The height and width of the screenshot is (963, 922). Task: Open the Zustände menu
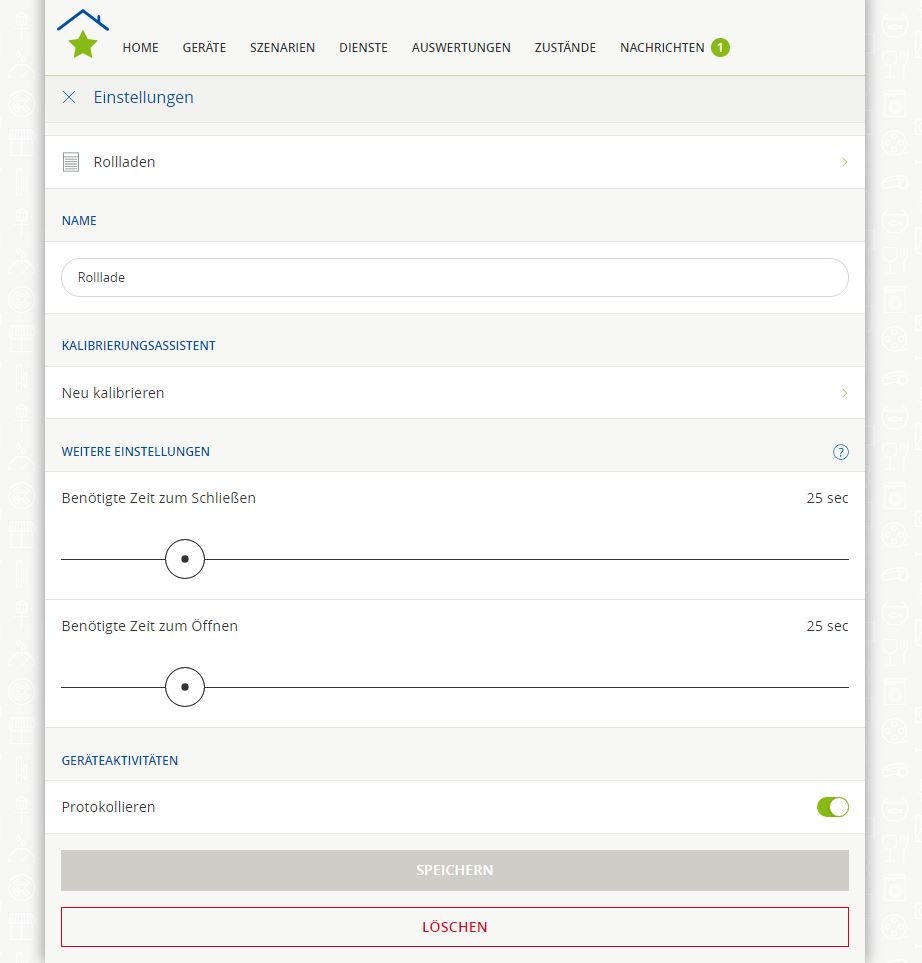tap(565, 47)
